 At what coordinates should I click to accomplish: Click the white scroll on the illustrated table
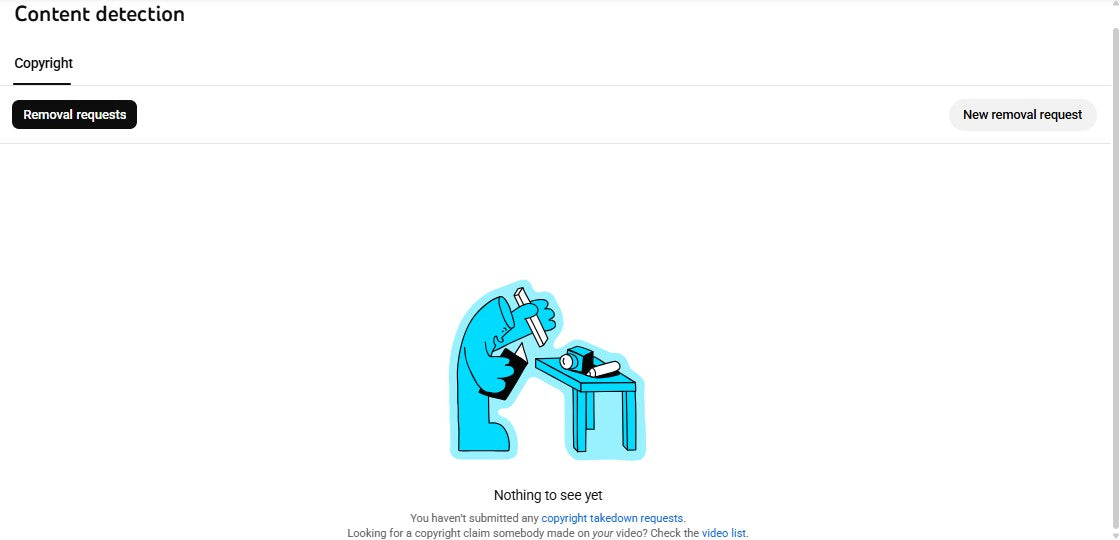(604, 369)
